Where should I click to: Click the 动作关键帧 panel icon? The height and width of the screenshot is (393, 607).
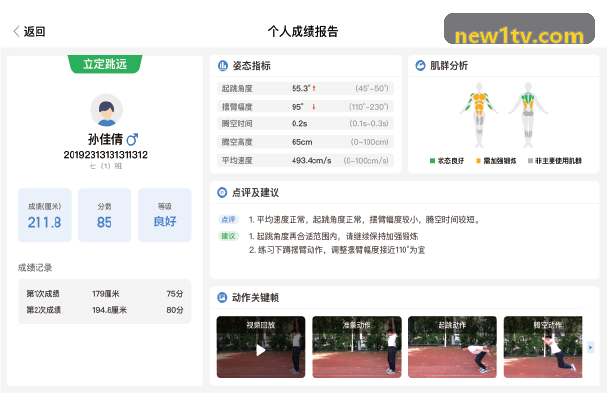pos(222,297)
